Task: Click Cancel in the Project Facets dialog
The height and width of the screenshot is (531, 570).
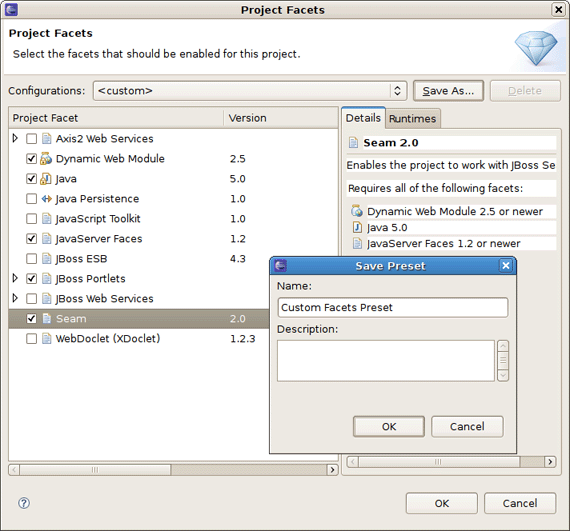Action: click(x=520, y=503)
